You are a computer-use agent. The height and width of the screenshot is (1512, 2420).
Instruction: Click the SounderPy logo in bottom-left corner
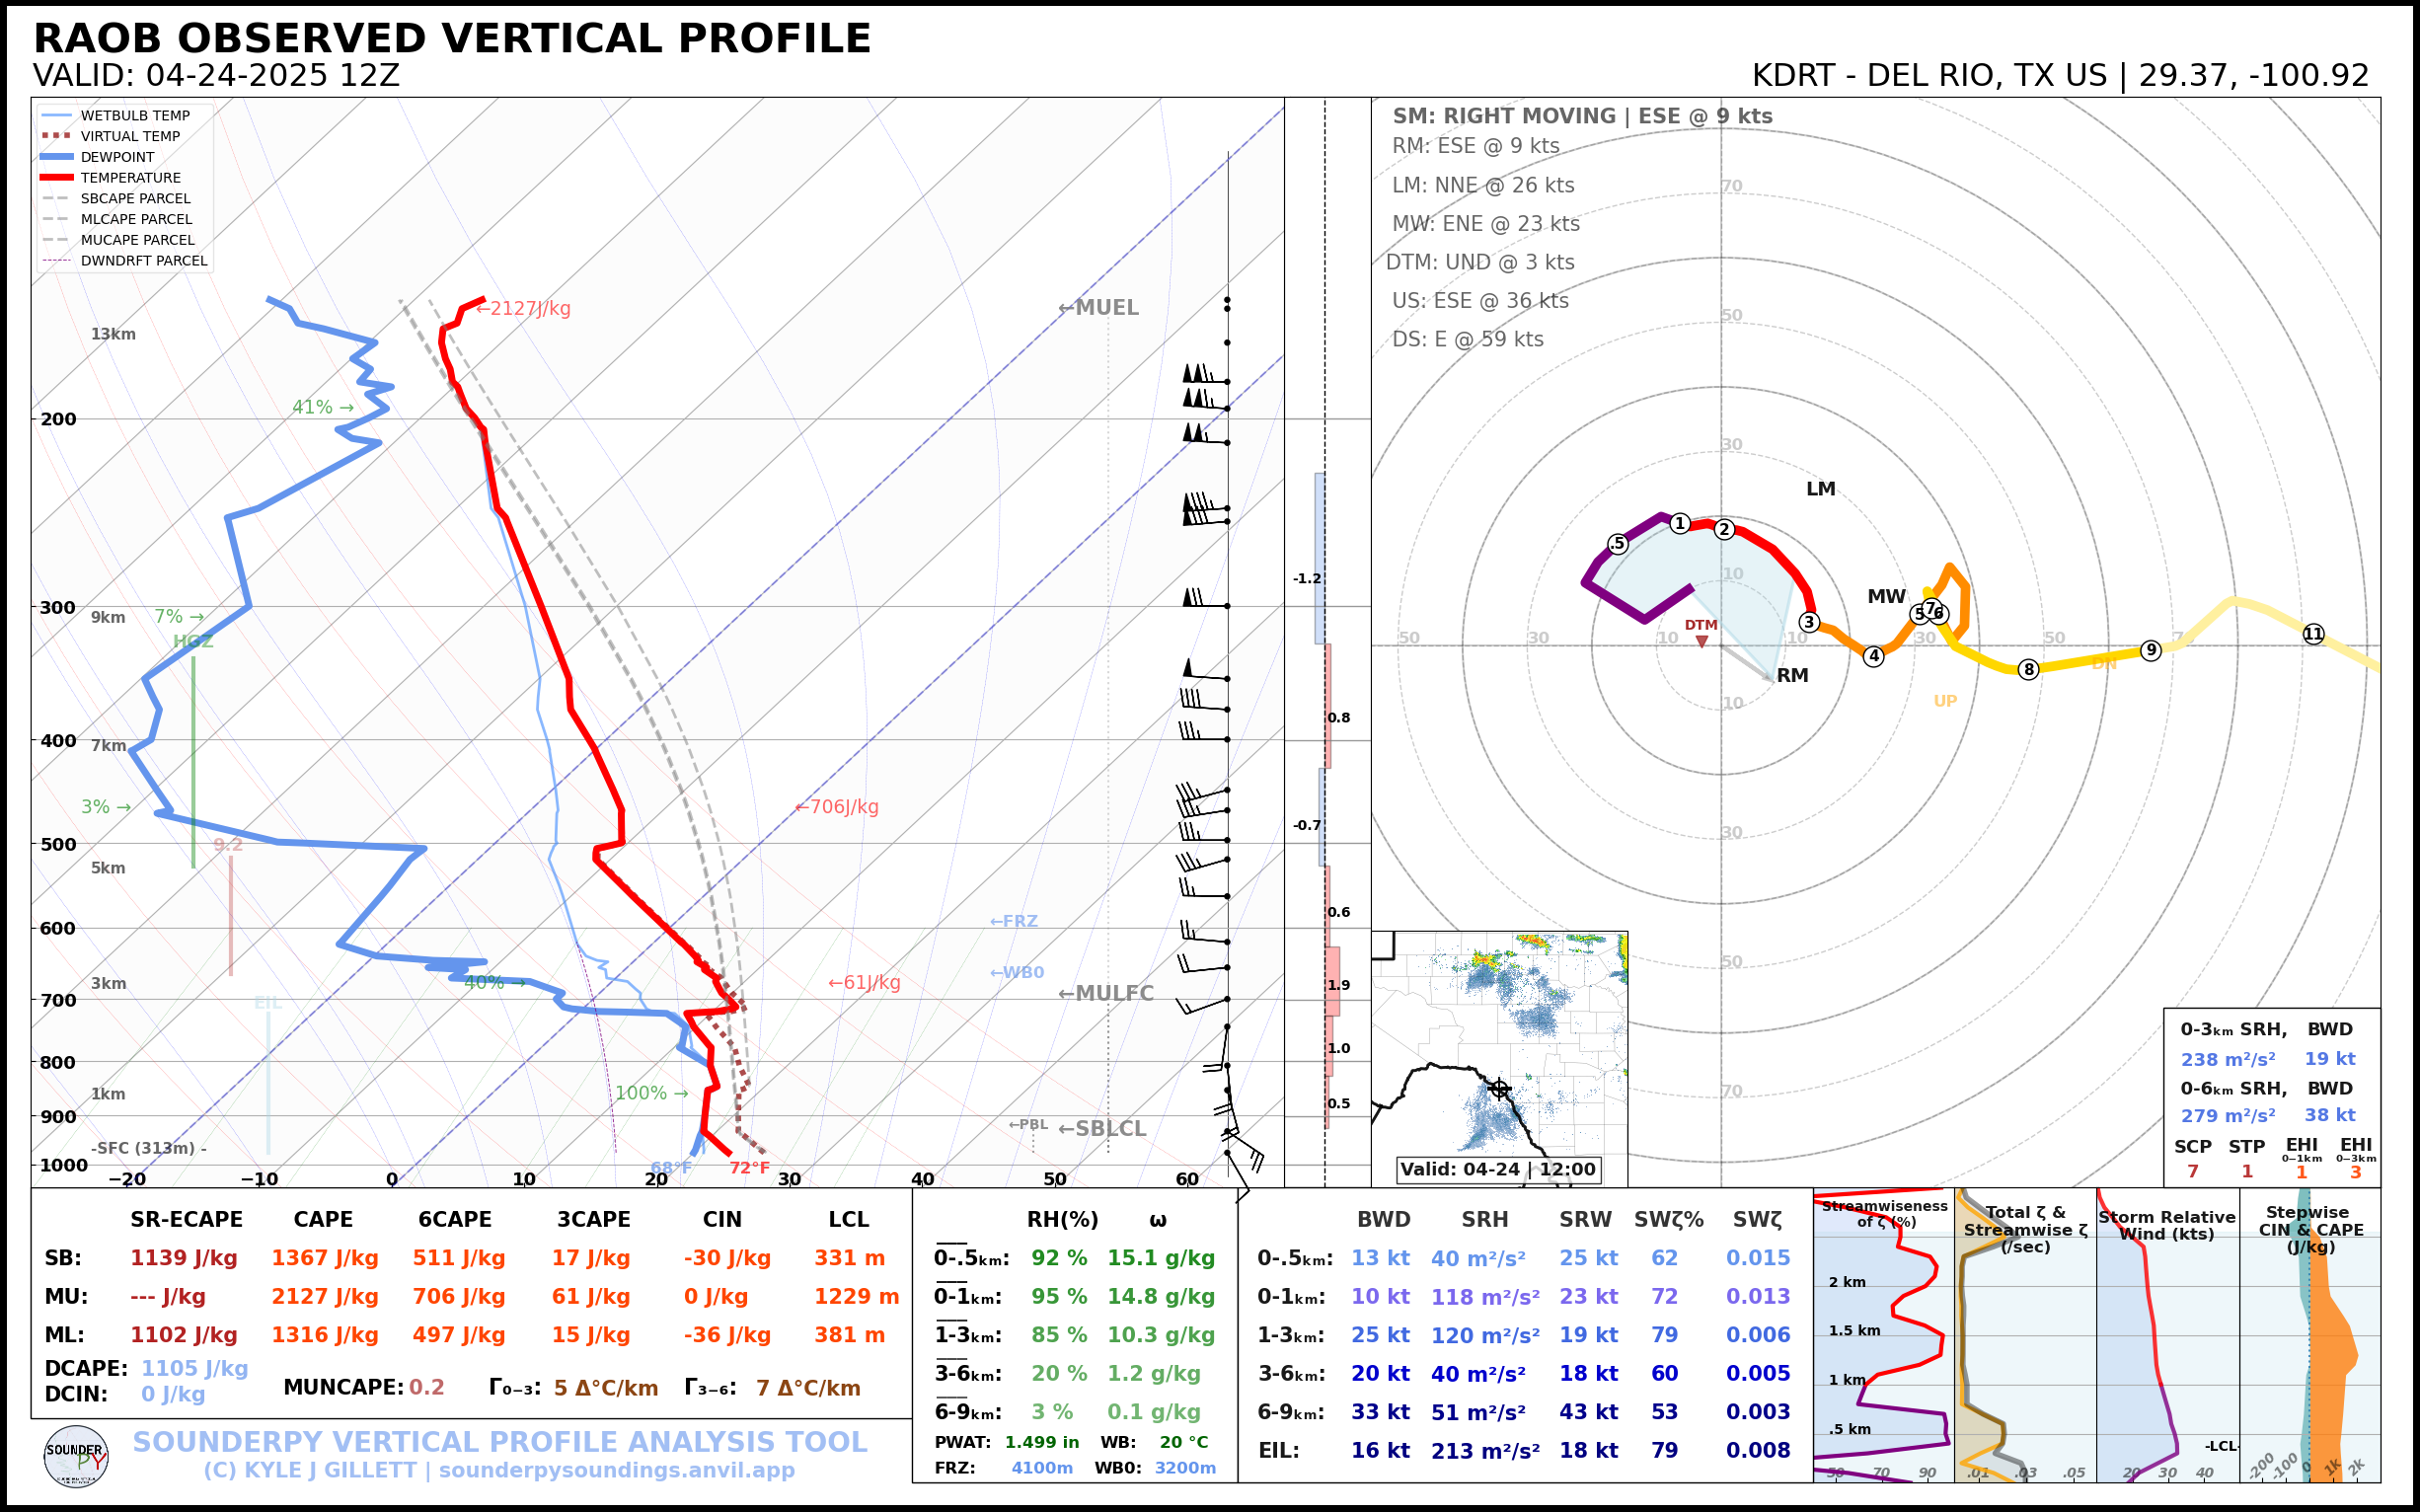pos(76,1456)
